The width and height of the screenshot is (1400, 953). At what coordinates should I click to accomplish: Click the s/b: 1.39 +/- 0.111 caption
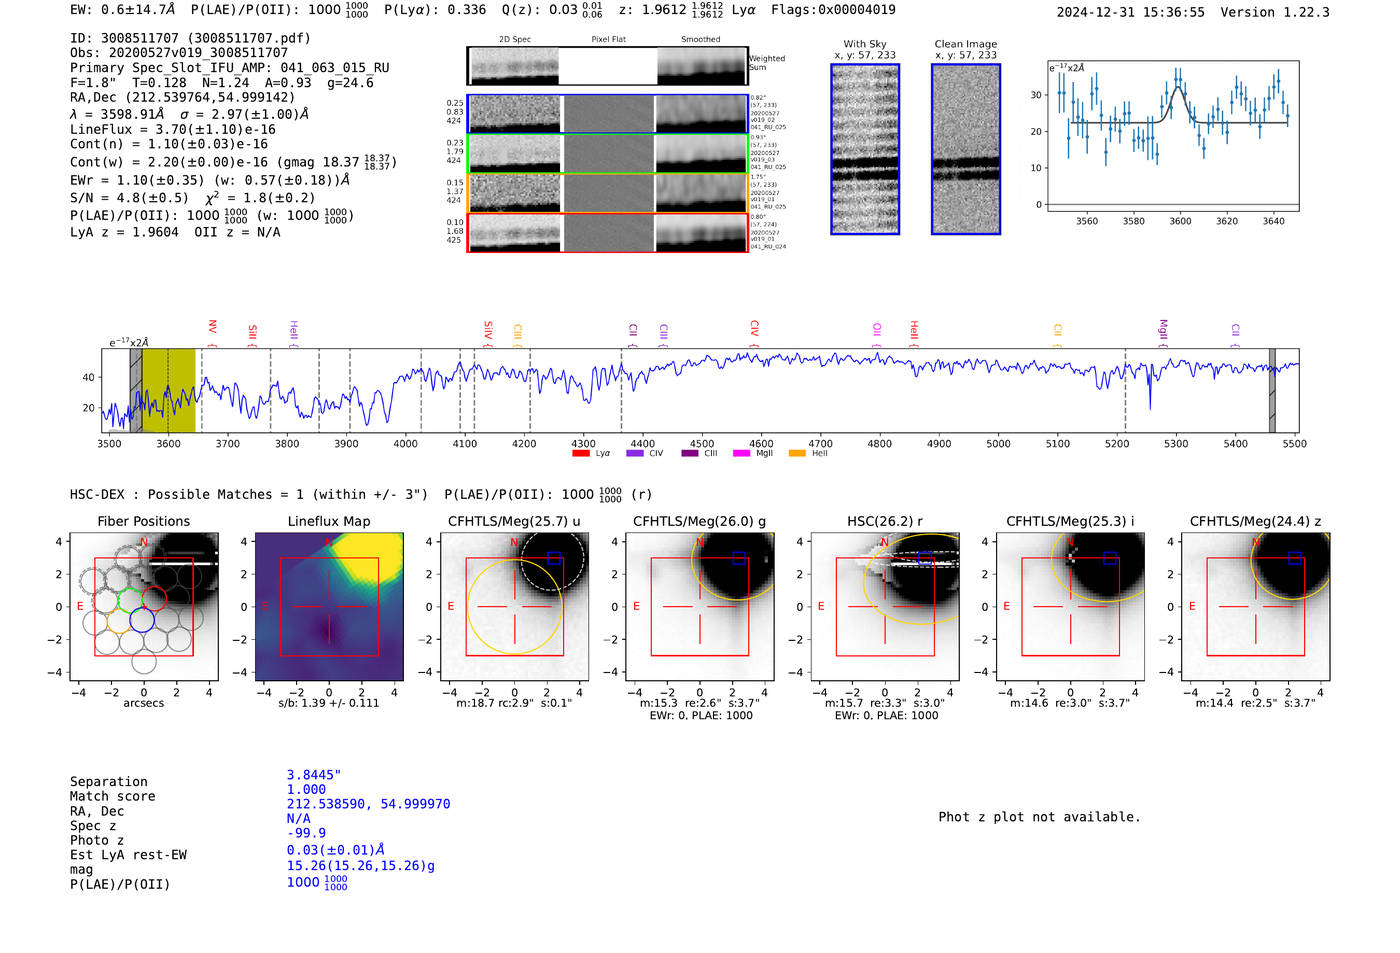329,703
